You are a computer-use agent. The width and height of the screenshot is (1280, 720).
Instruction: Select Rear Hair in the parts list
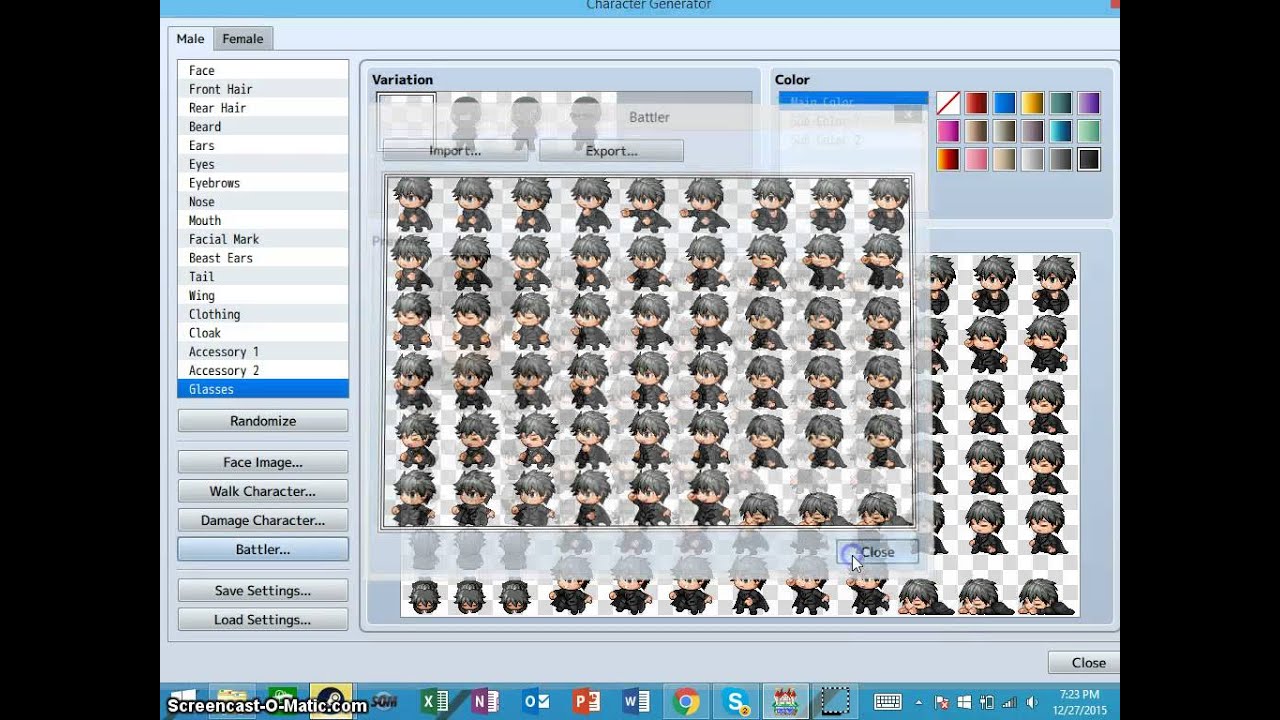coord(263,108)
